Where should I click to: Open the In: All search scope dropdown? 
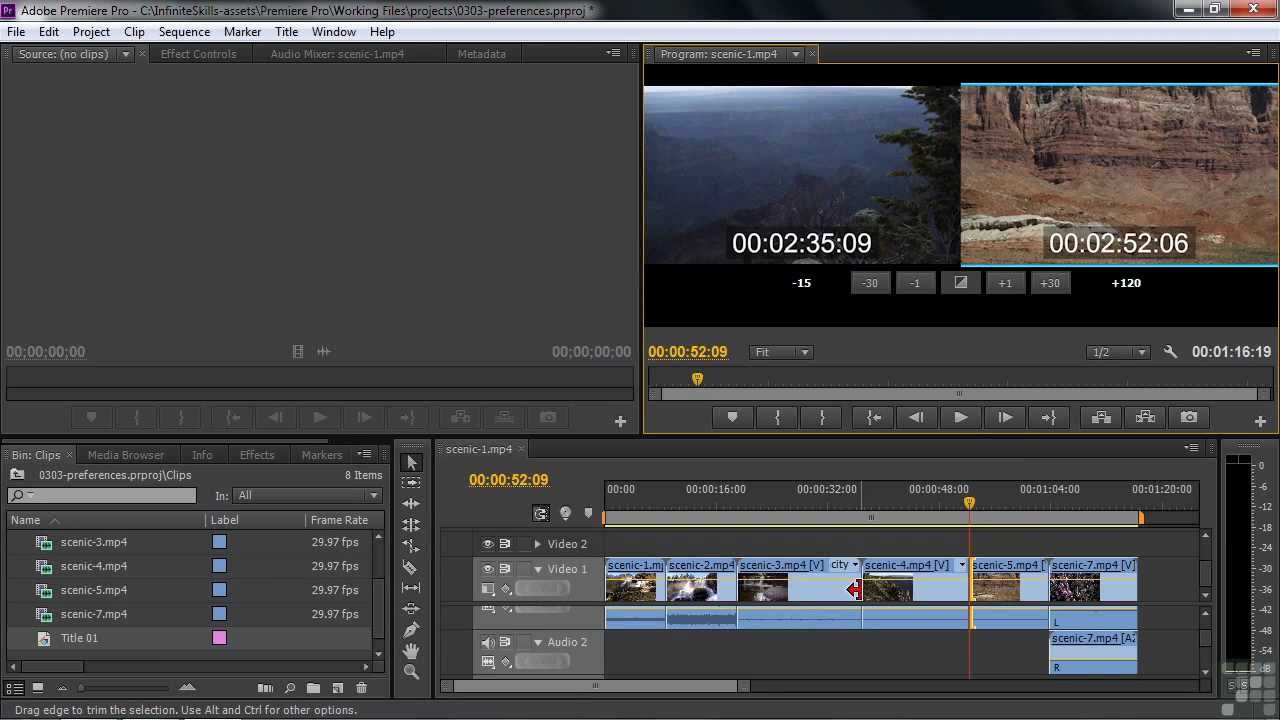pos(308,496)
